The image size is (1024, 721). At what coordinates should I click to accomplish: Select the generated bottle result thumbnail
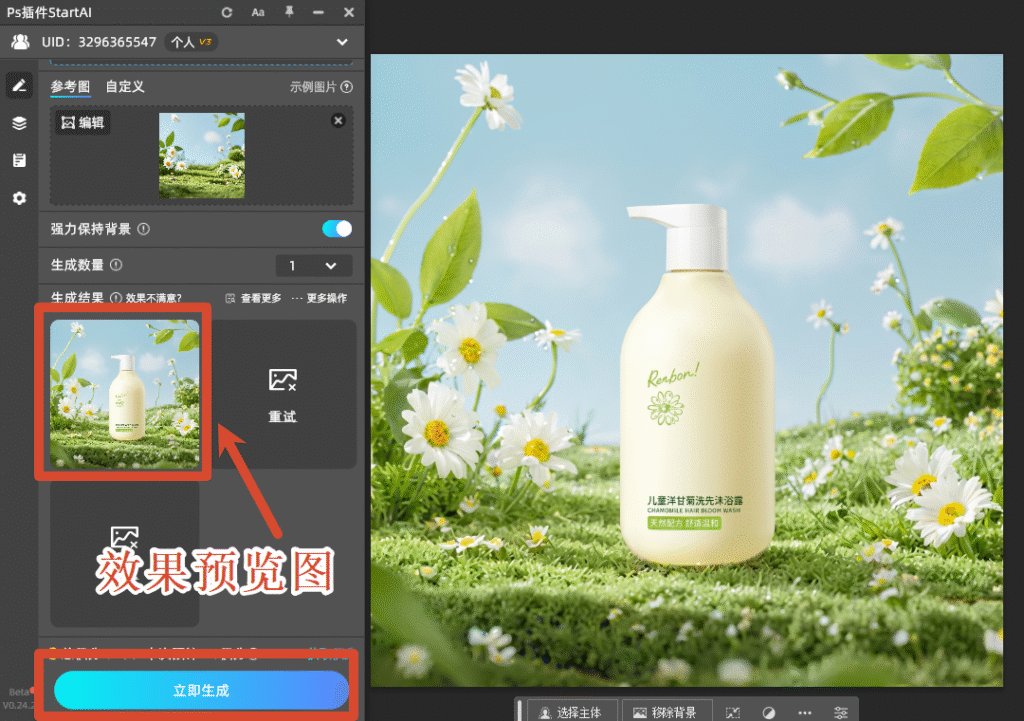pos(125,394)
